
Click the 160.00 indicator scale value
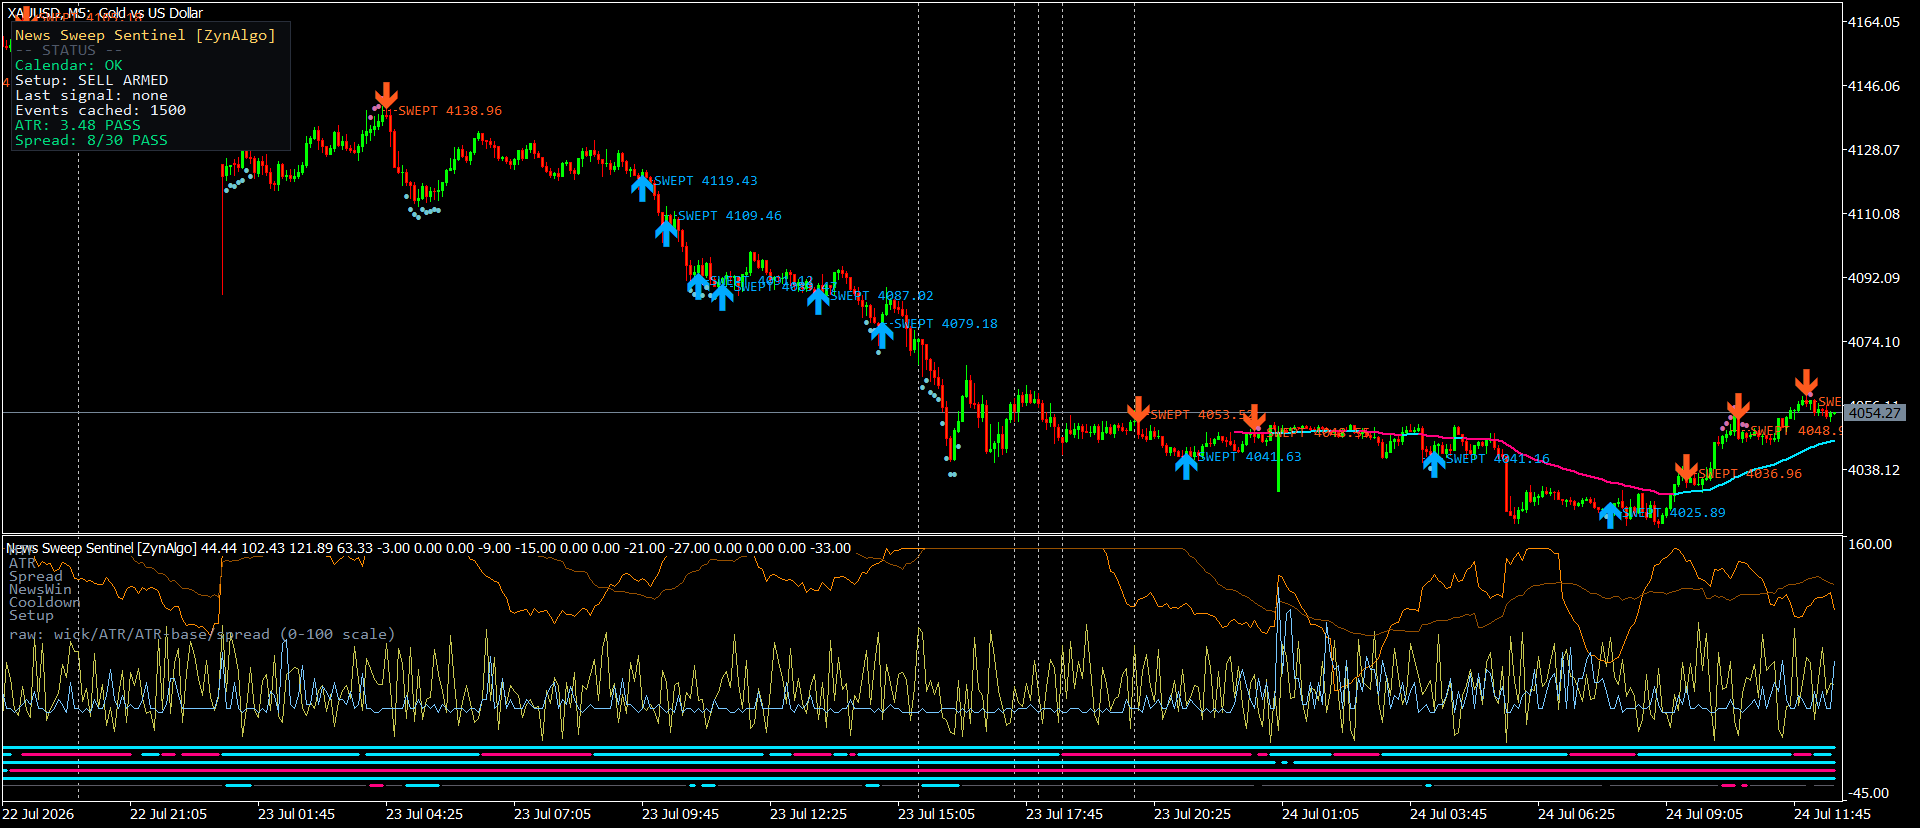(x=1870, y=544)
